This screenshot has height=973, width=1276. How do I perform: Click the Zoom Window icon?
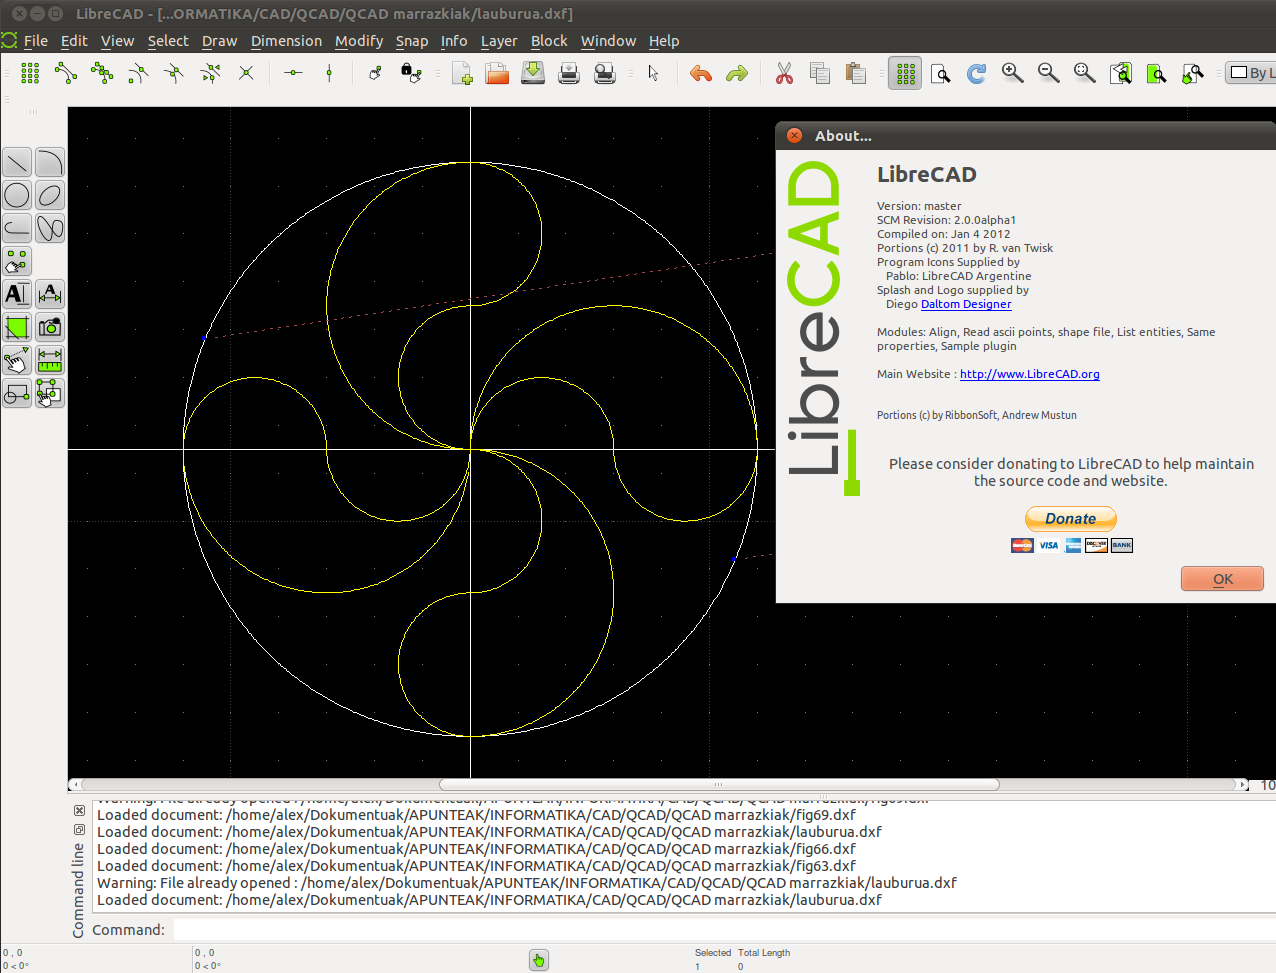pyautogui.click(x=1157, y=73)
